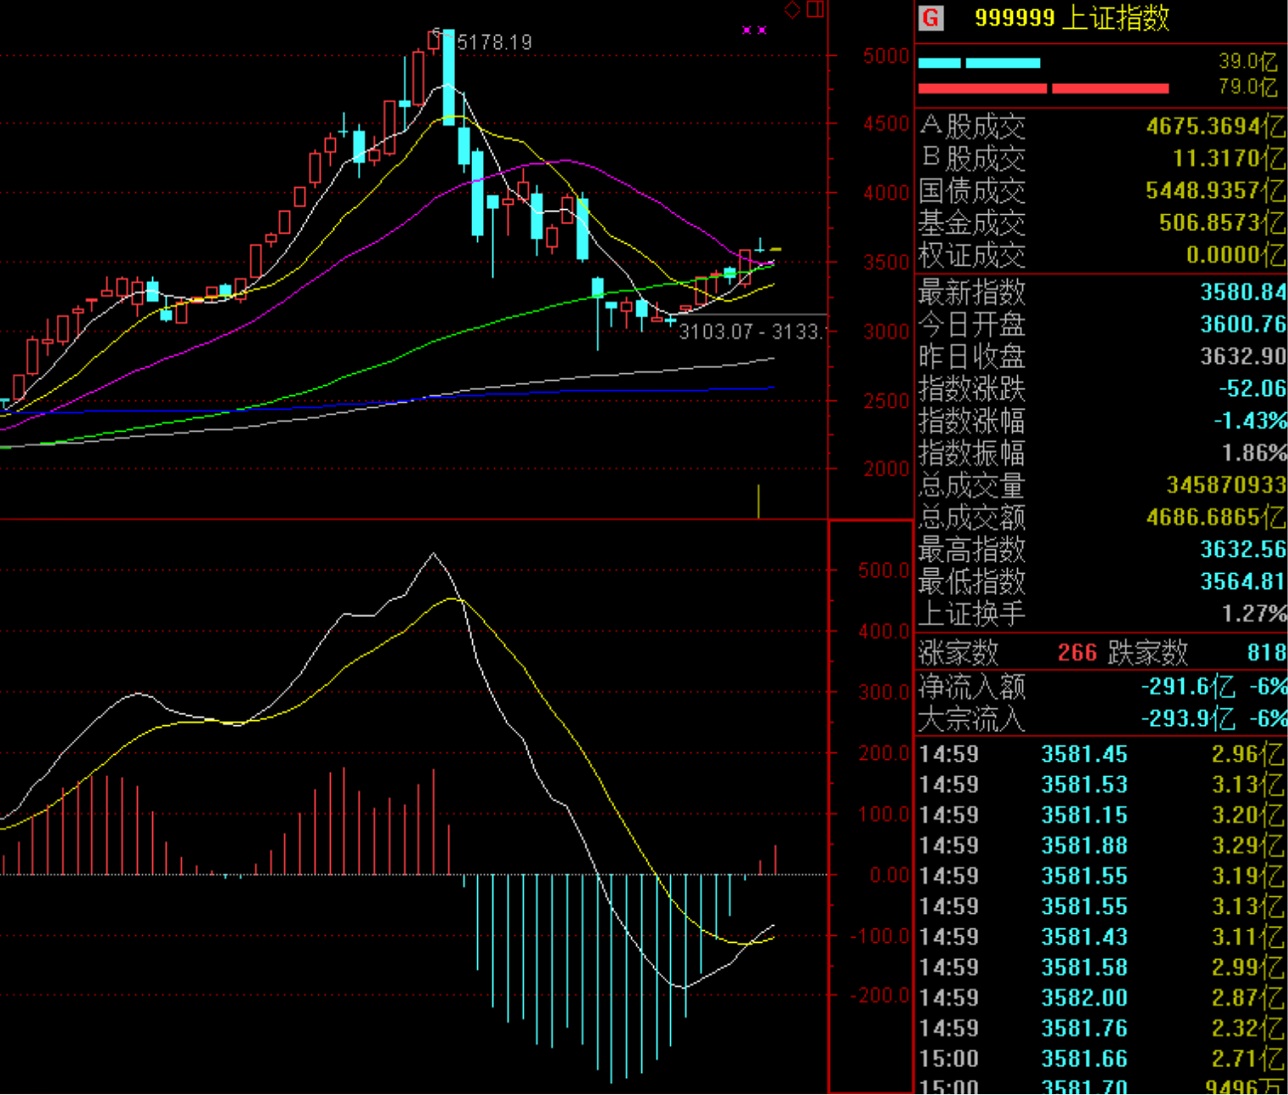Click the 最新指数 value 3580.84

[1243, 292]
